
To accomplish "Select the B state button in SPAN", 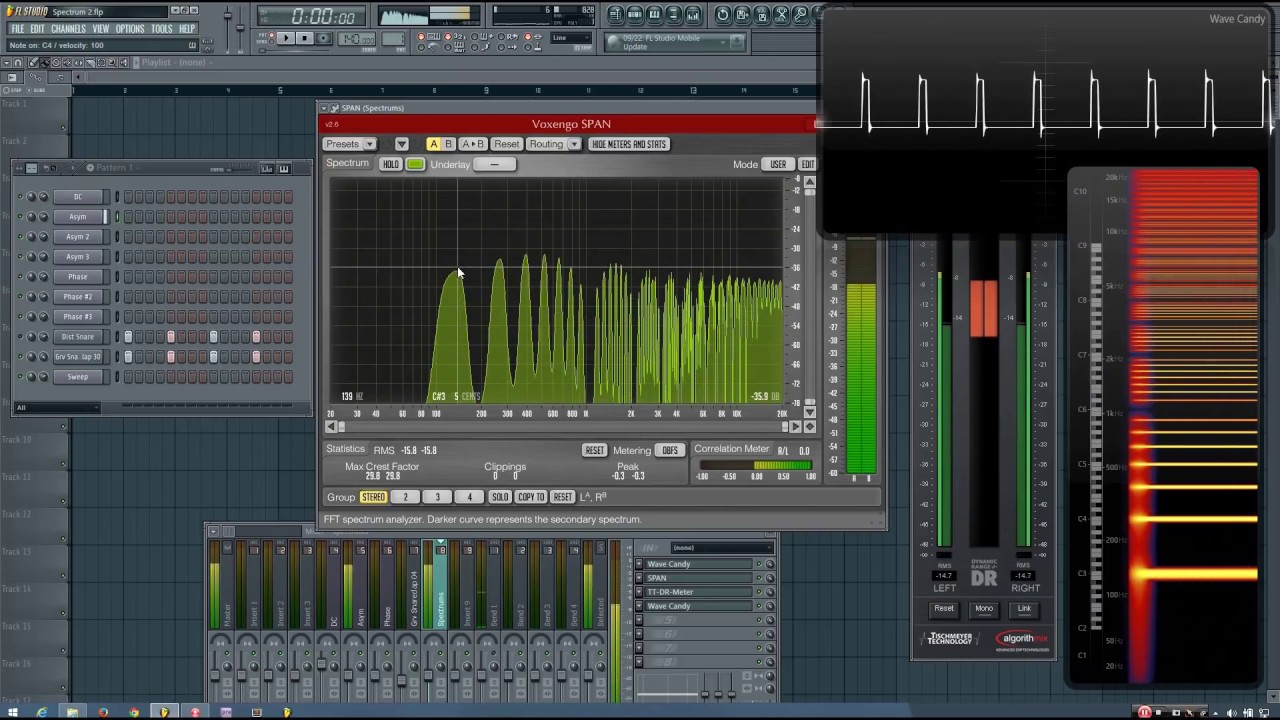I will coord(448,144).
